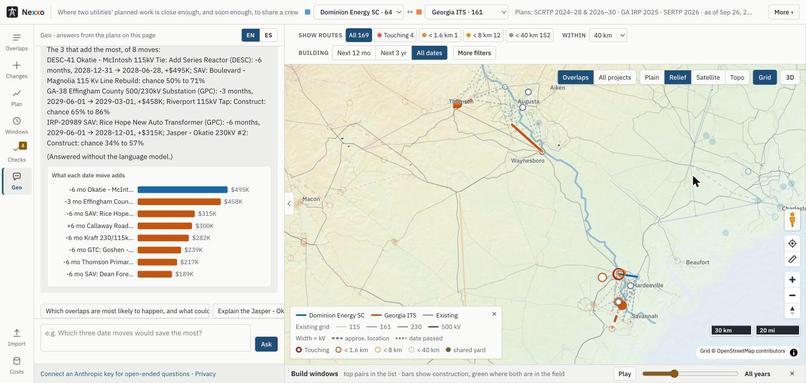Open the Plan sidebar panel
Viewport: 806px width, 383px height.
tap(16, 98)
